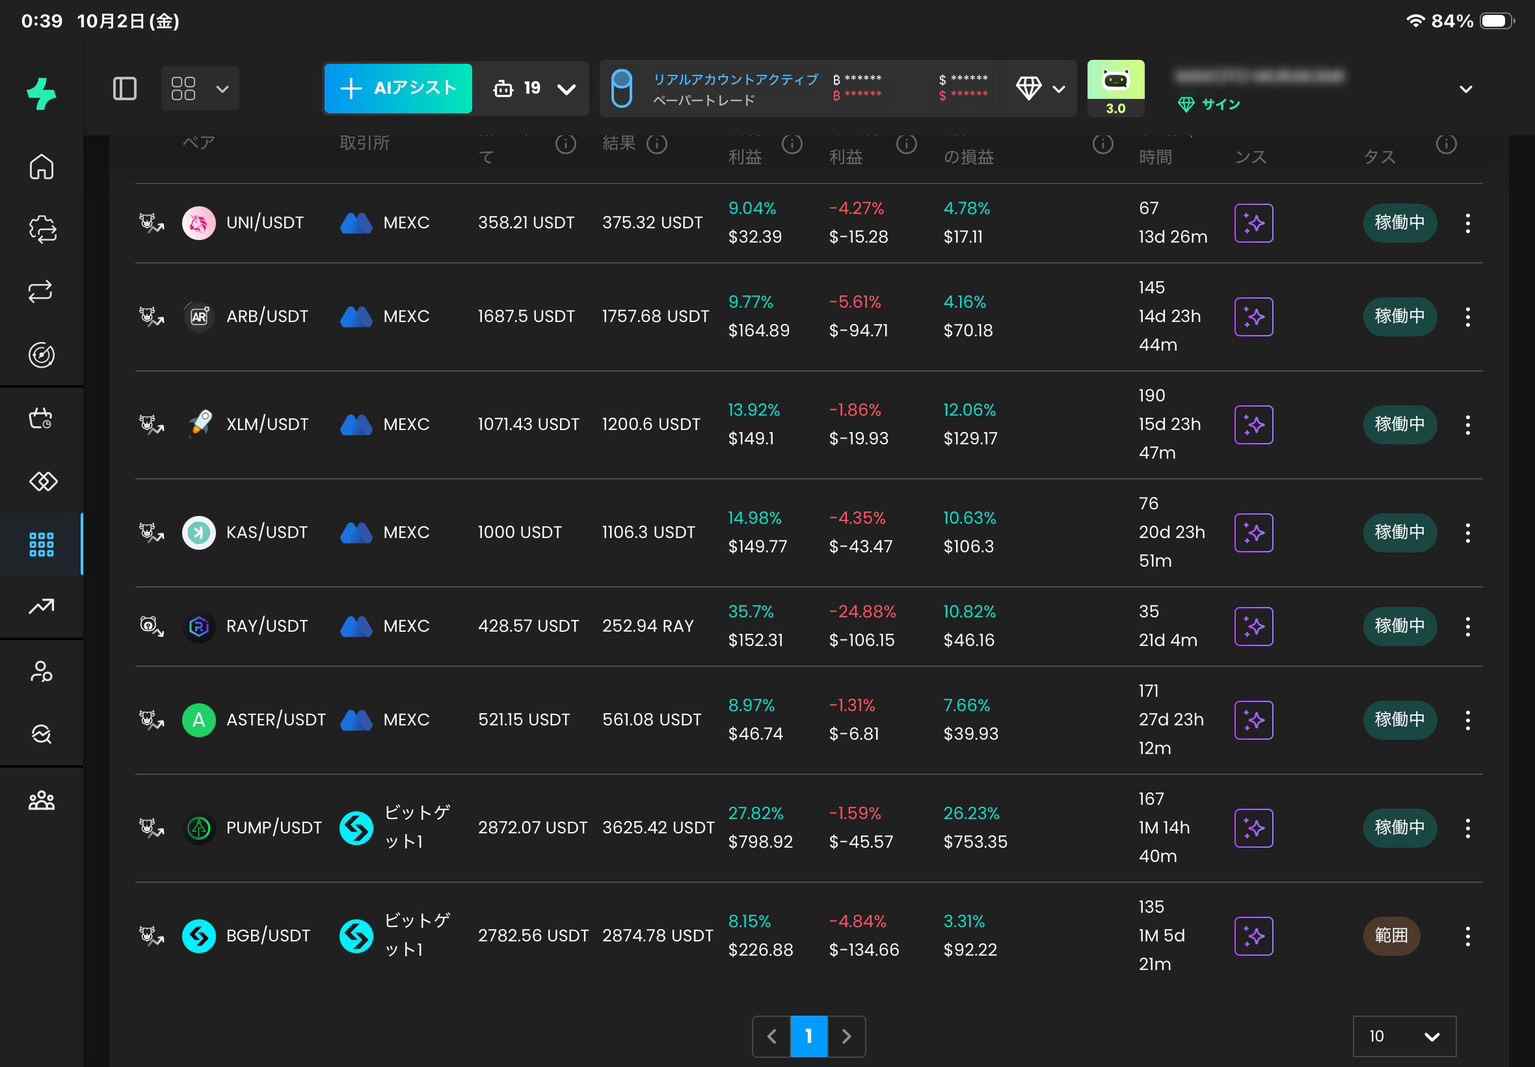Select the KAS/USDT pair name
Viewport: 1535px width, 1067px height.
(267, 533)
